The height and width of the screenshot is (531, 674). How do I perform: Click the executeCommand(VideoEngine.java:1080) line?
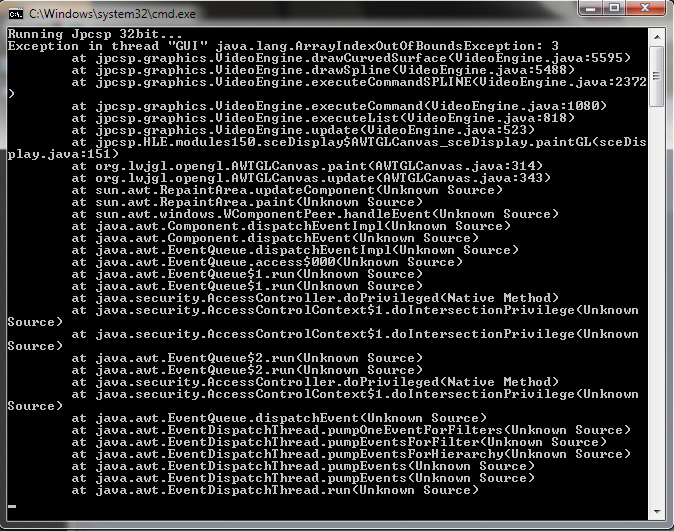(339, 106)
